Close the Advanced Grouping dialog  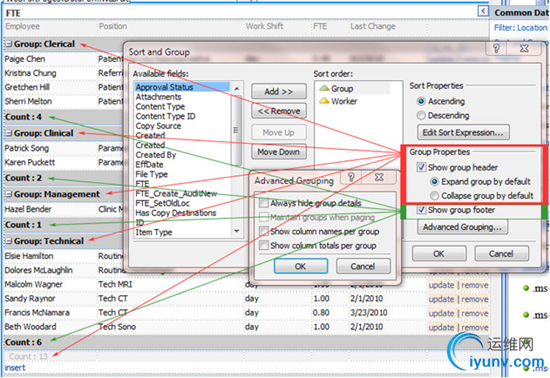pyautogui.click(x=379, y=177)
